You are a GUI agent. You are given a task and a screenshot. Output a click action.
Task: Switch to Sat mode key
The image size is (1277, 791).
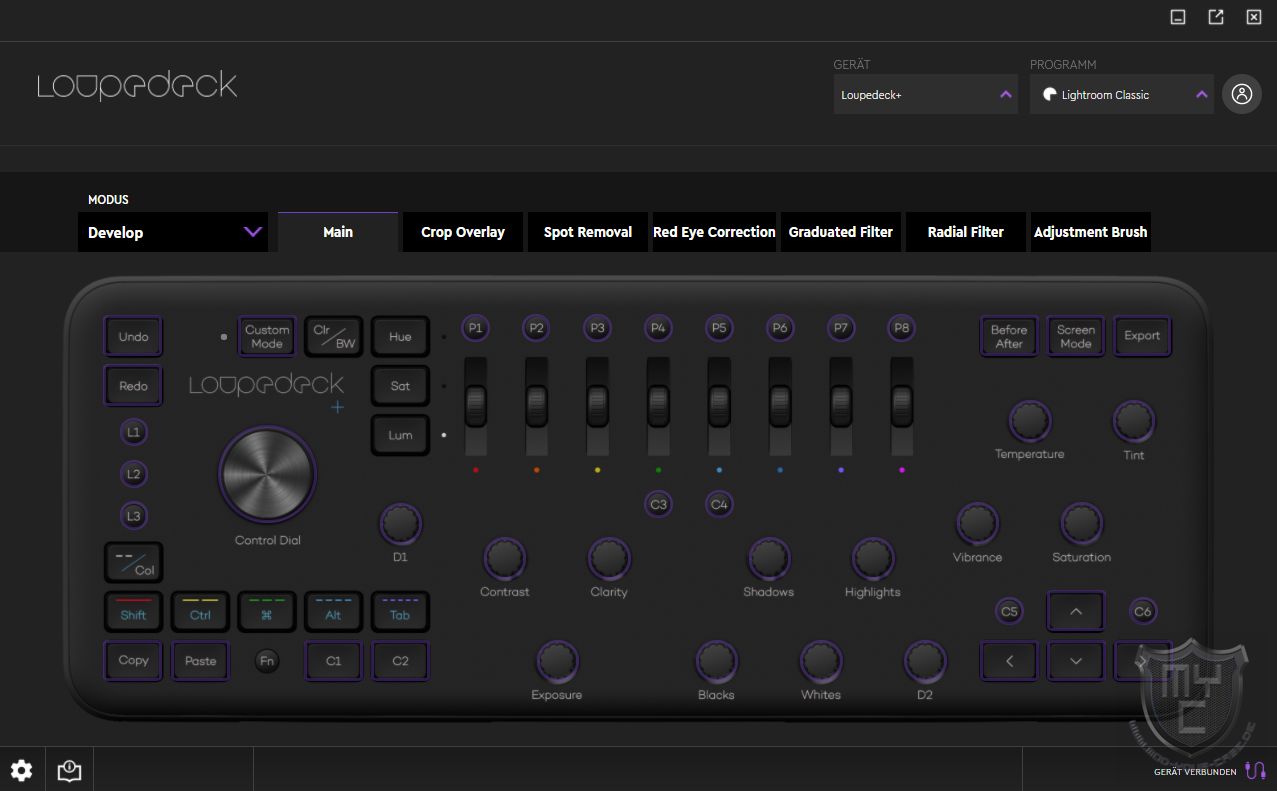coord(400,385)
